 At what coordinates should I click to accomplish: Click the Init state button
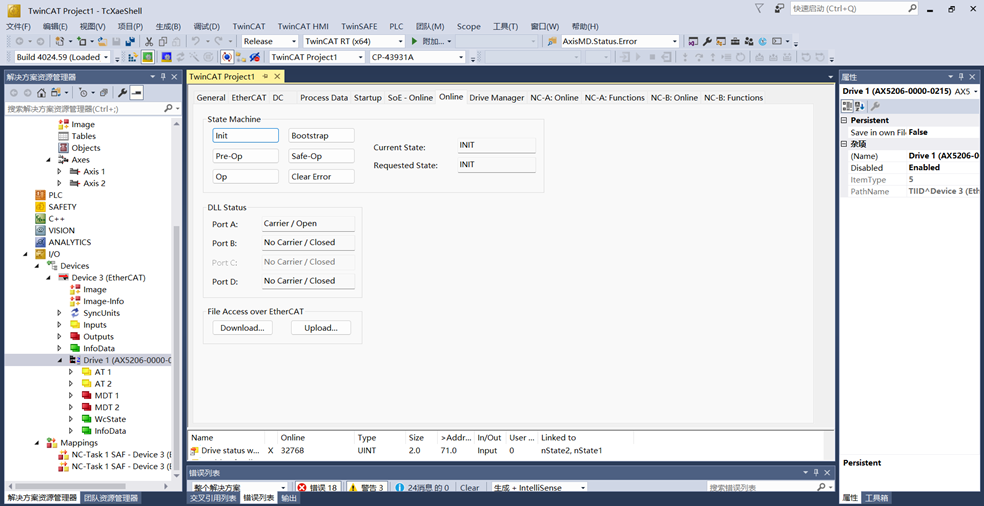pyautogui.click(x=245, y=136)
